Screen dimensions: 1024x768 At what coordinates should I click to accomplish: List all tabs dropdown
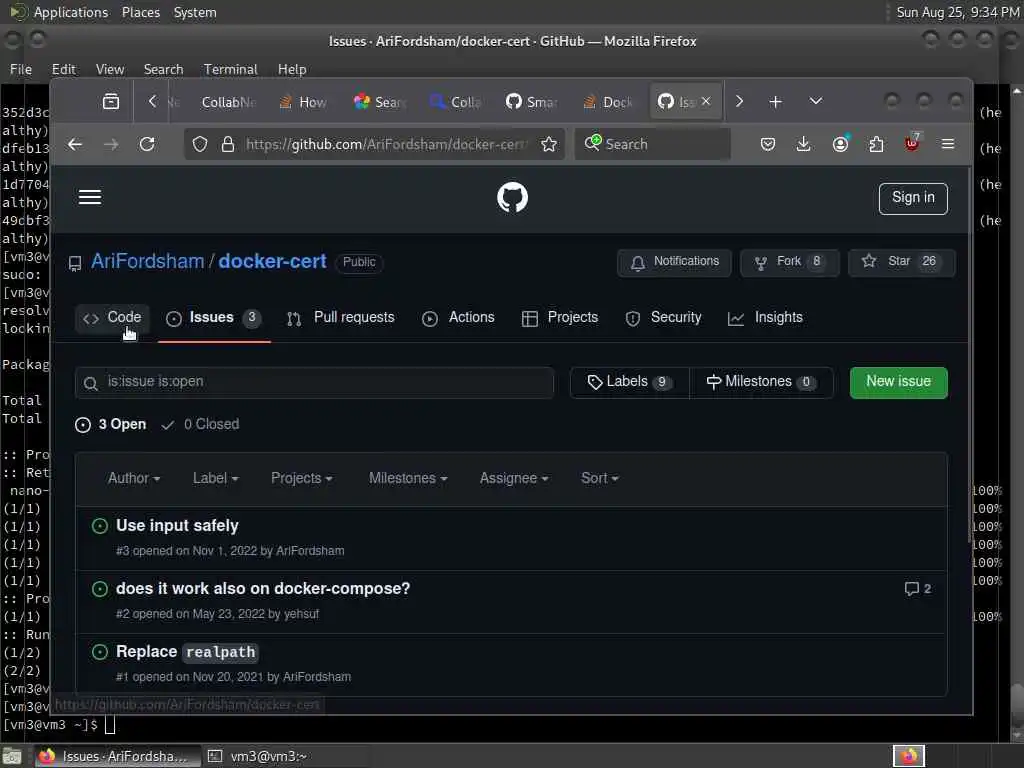tap(816, 101)
